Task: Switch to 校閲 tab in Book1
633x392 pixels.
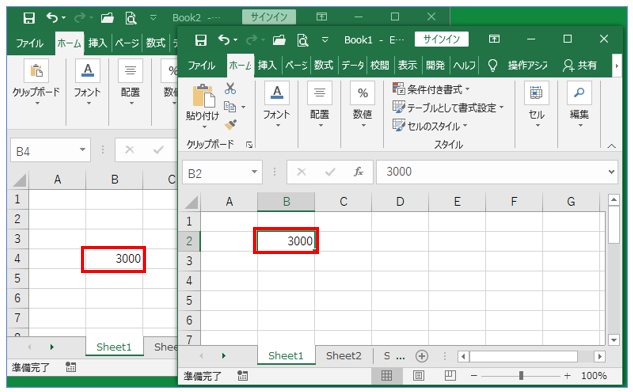Action: tap(380, 65)
